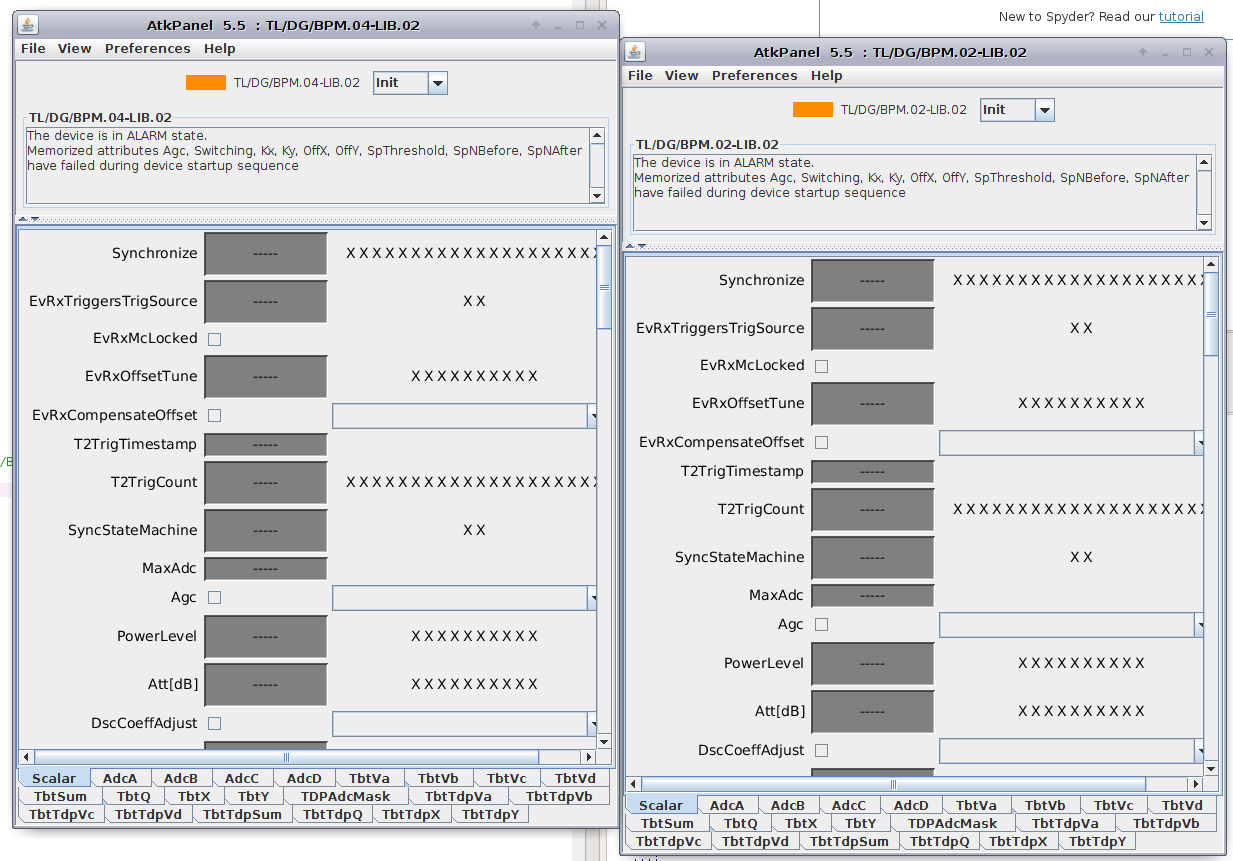
Task: Check DscCoeffAdjust in BPM.04-LIB.02 window
Action: click(214, 723)
